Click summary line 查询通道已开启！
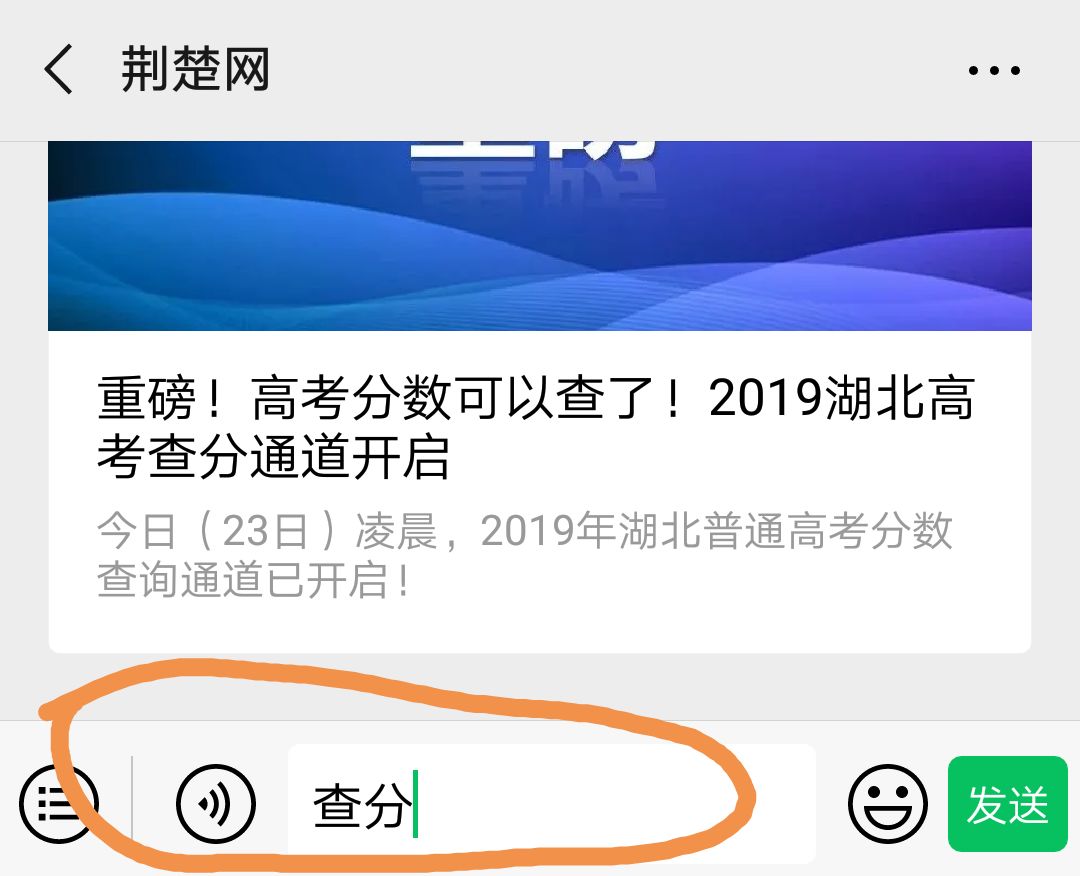 254,580
